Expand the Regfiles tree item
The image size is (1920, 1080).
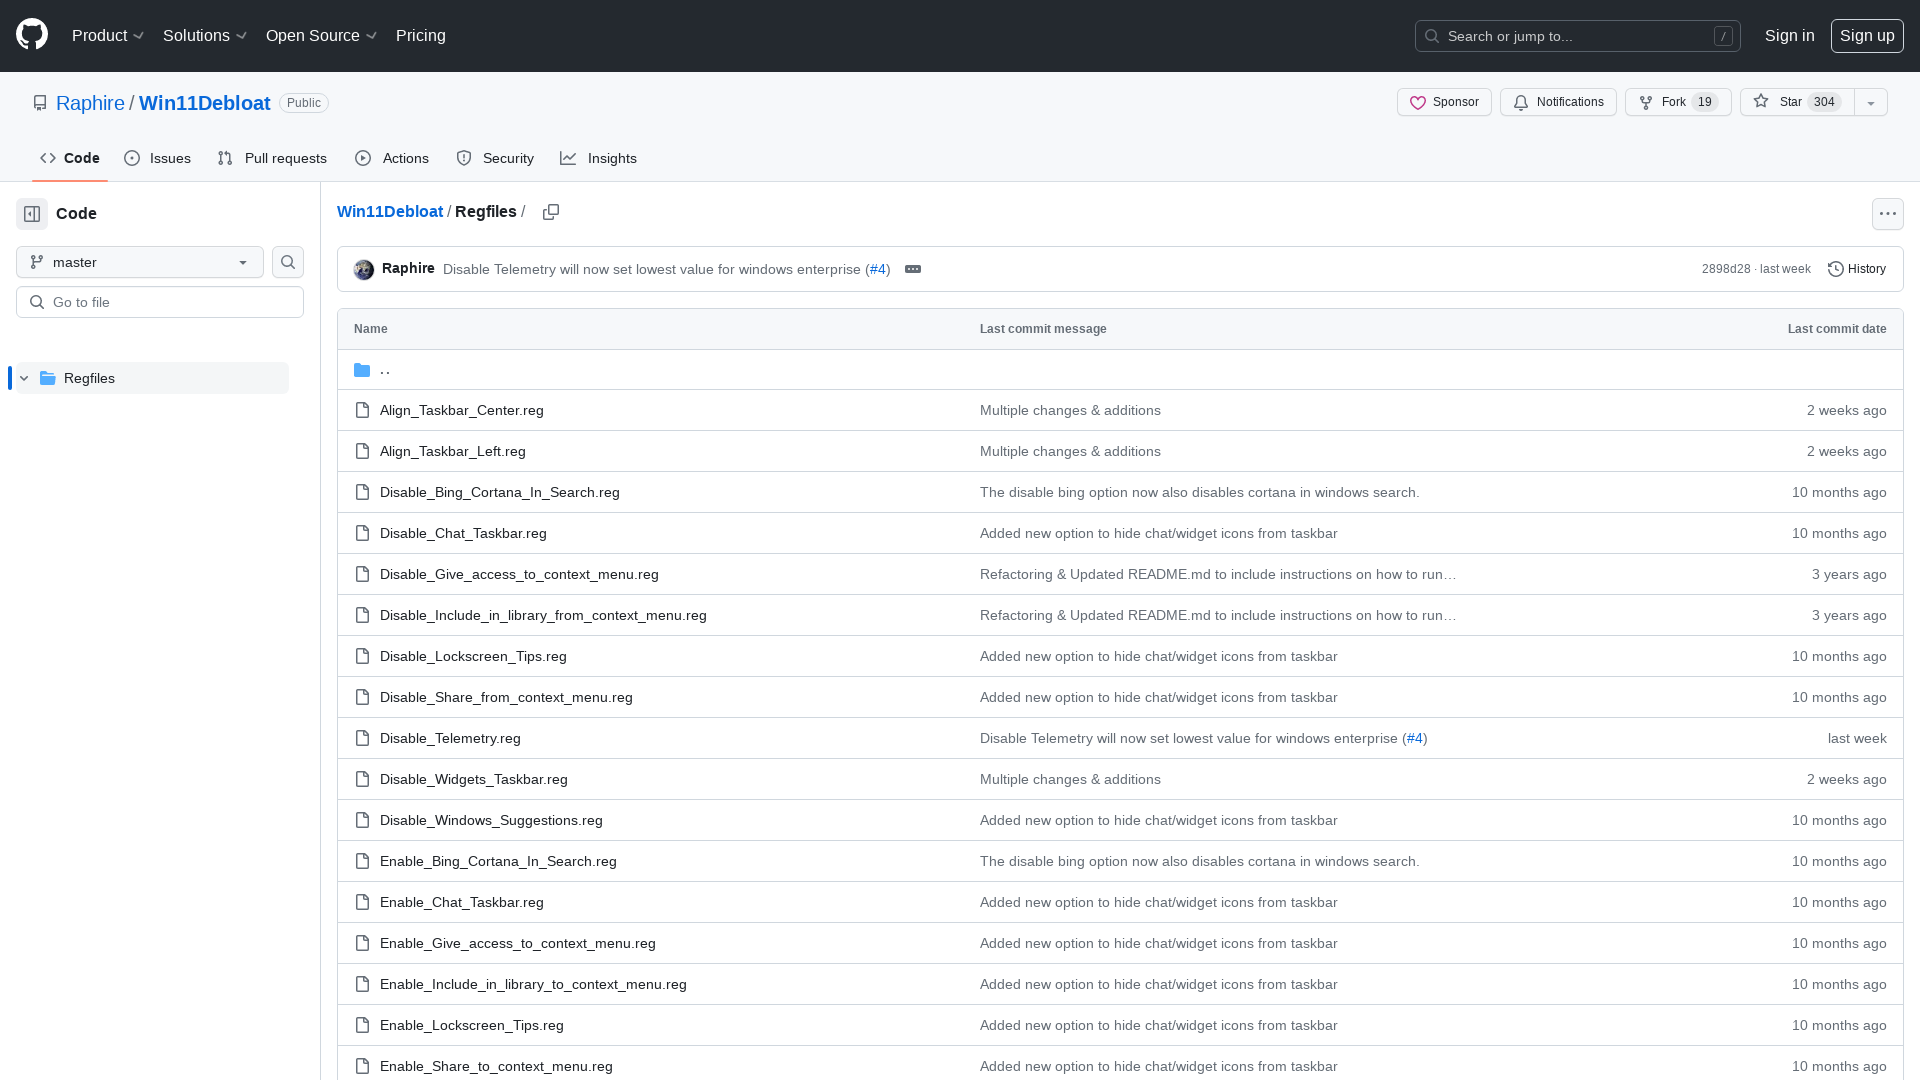coord(22,378)
